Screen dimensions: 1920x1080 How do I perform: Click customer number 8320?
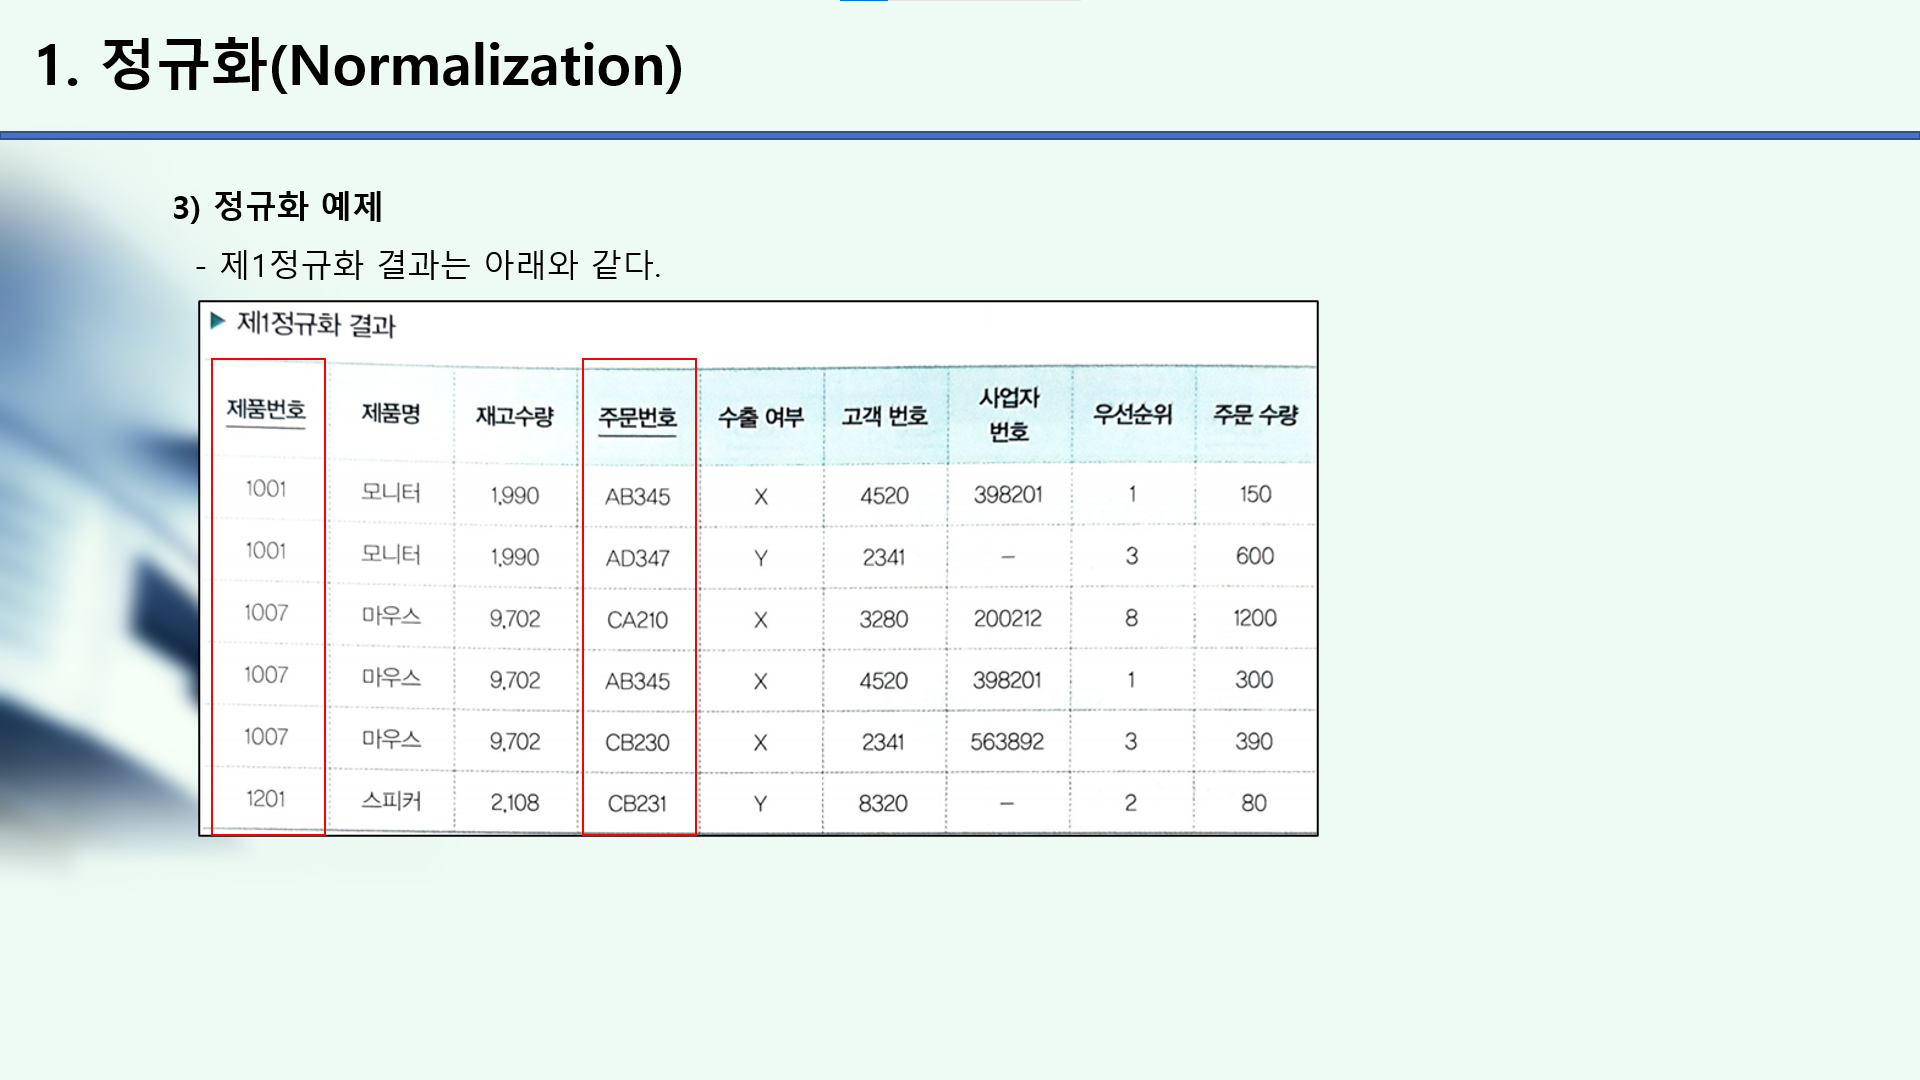[883, 804]
